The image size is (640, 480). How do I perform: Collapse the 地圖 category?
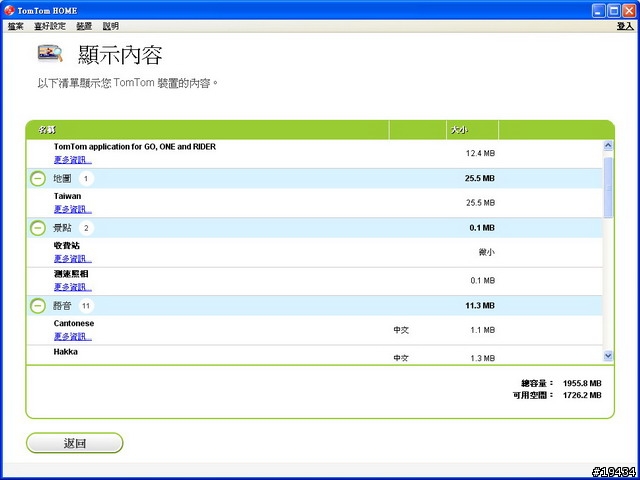(x=38, y=178)
